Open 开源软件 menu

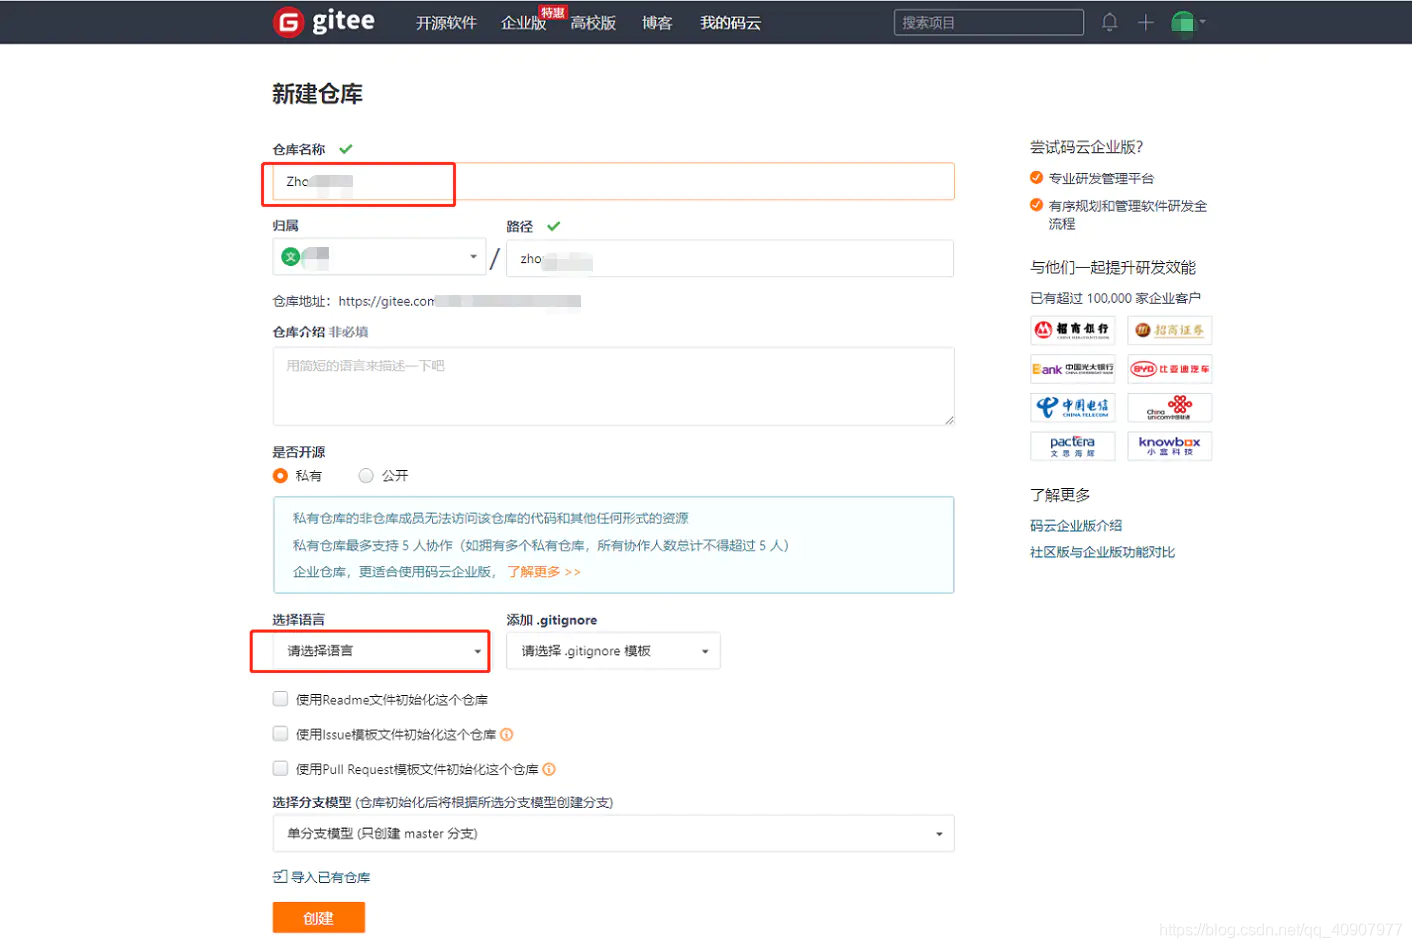446,23
